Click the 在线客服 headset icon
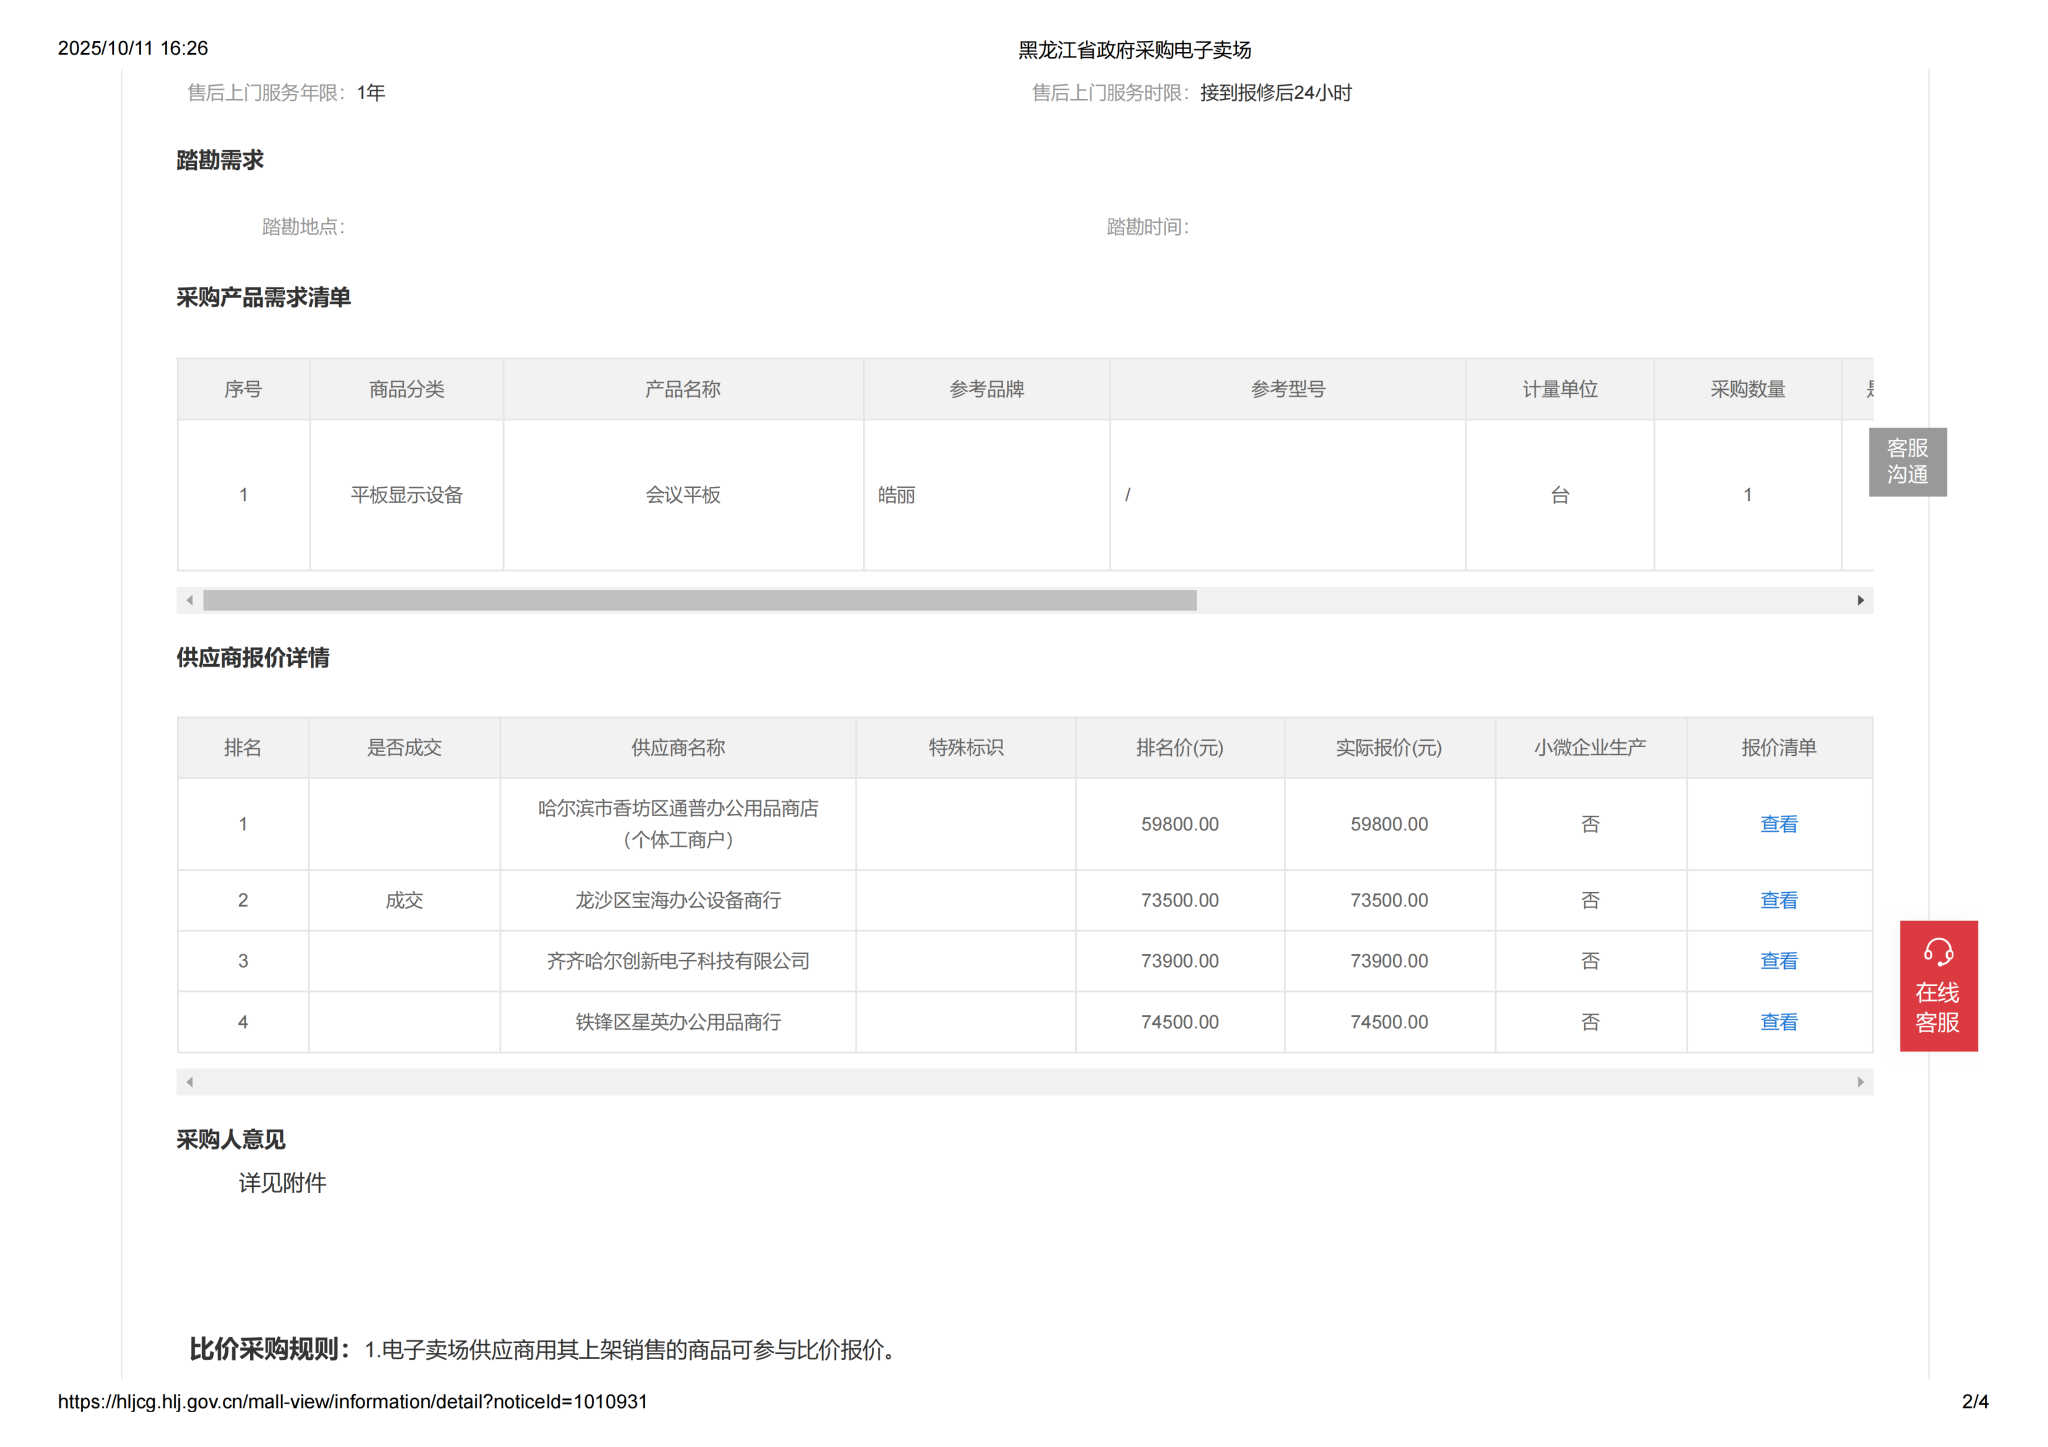This screenshot has width=2048, height=1447. coord(1937,952)
